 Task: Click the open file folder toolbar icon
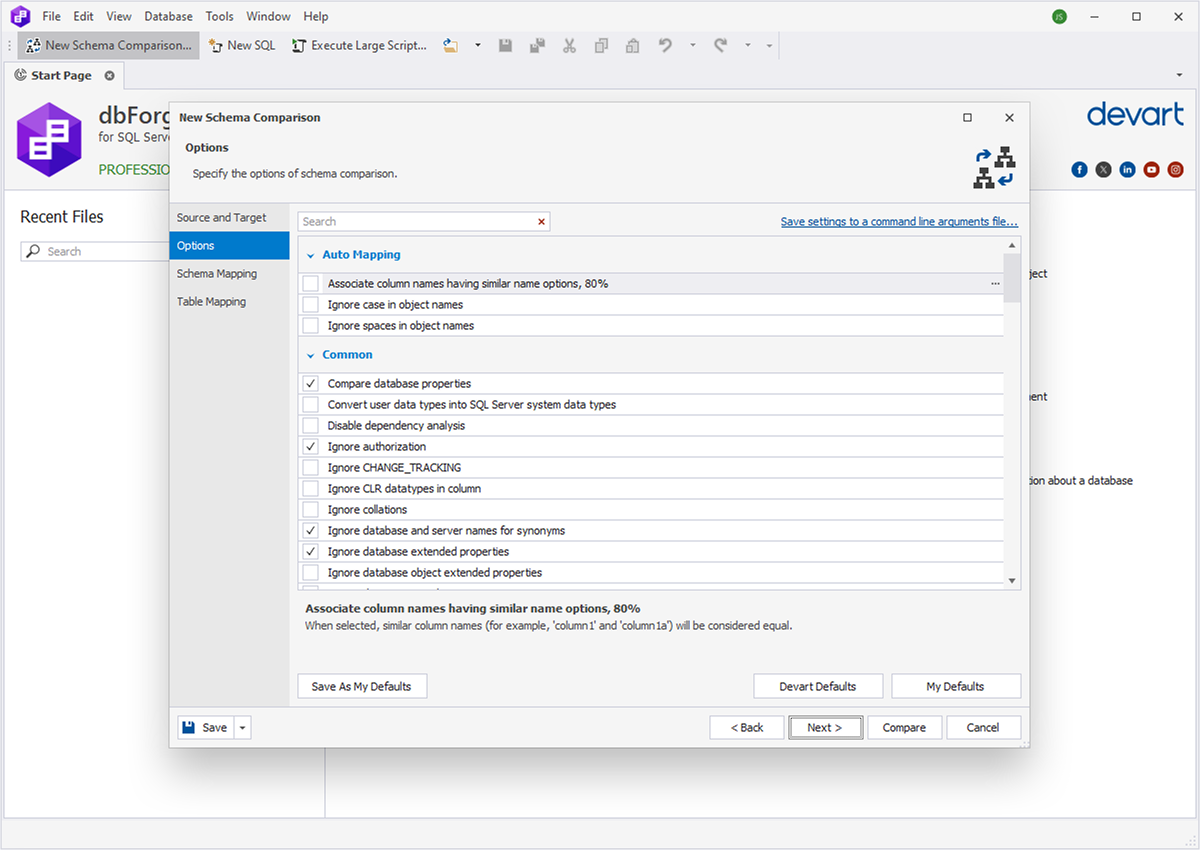pos(451,45)
